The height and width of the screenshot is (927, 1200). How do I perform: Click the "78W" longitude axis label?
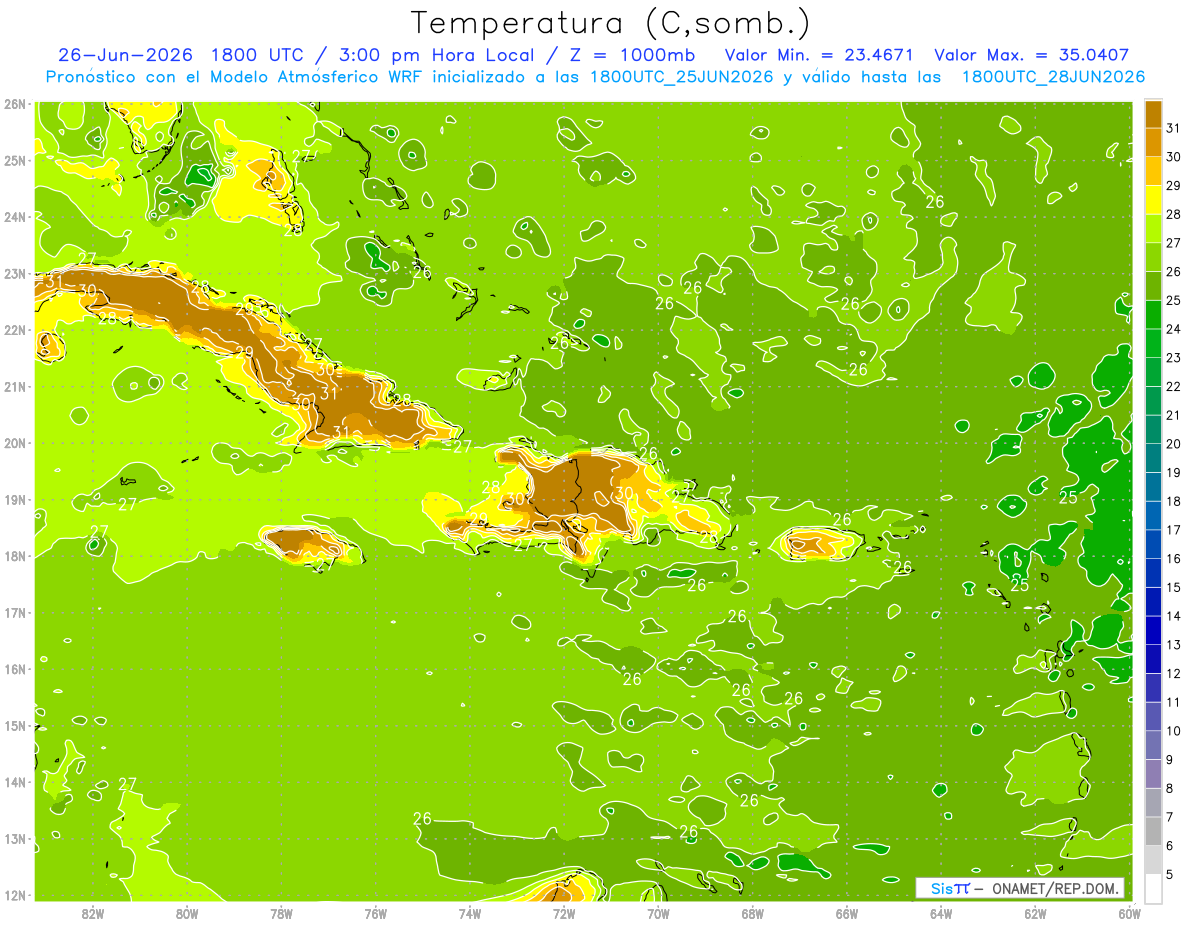tap(281, 912)
